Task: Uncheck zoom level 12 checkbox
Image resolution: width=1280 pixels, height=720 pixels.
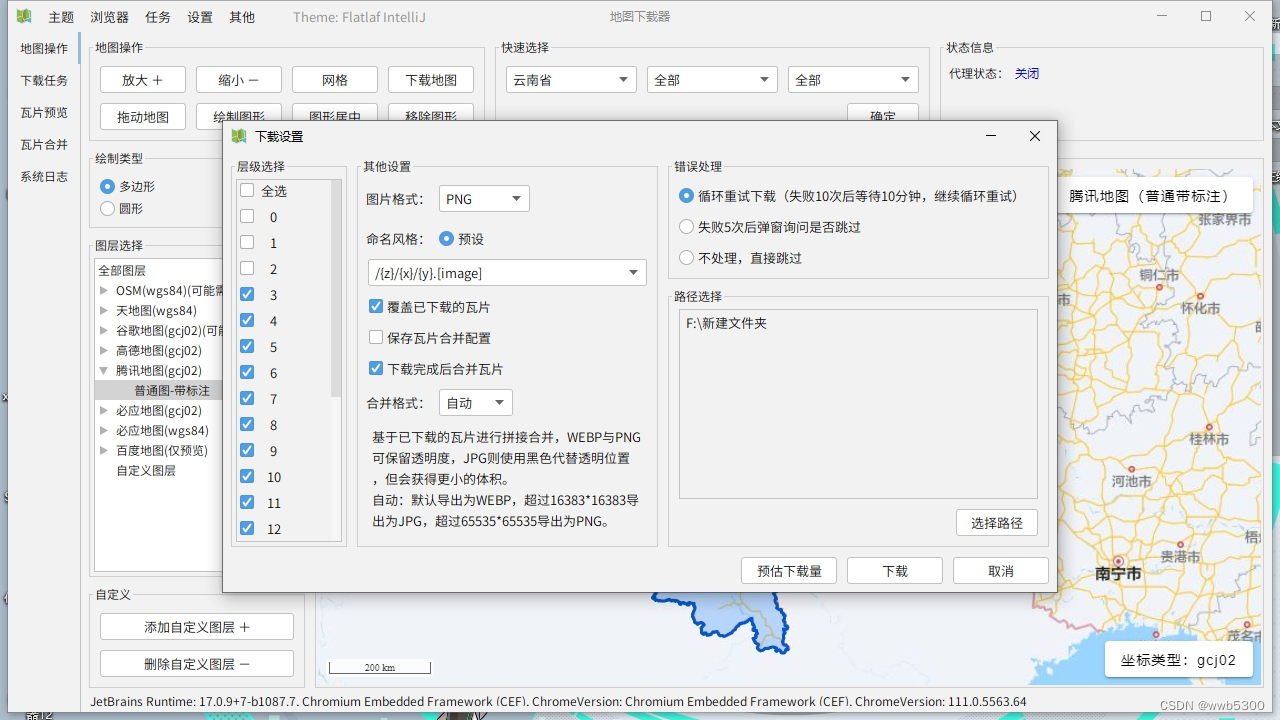Action: coord(247,528)
